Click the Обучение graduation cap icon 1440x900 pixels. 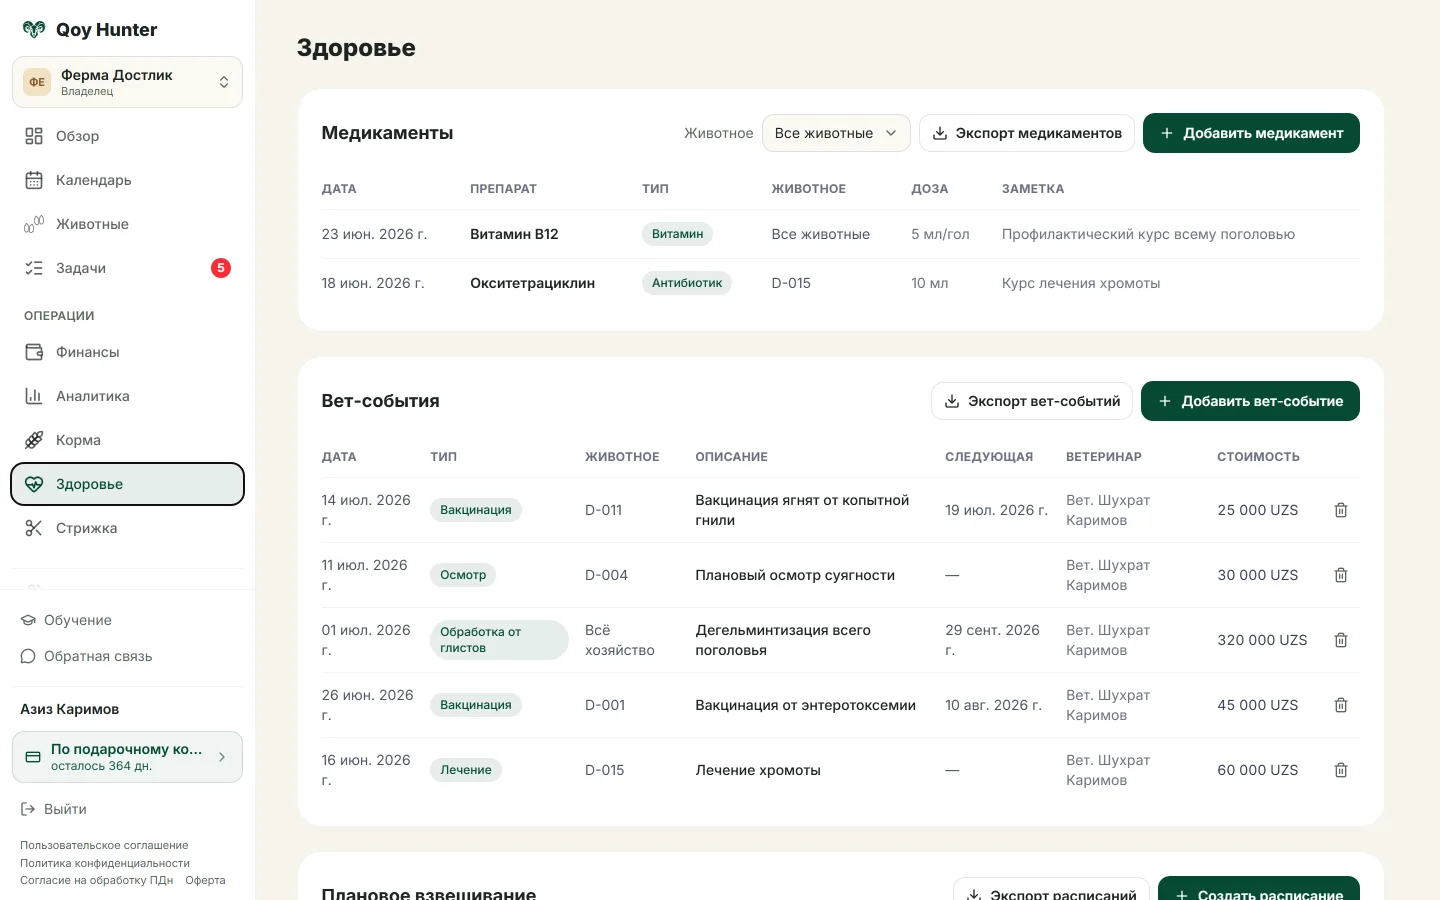(x=28, y=620)
